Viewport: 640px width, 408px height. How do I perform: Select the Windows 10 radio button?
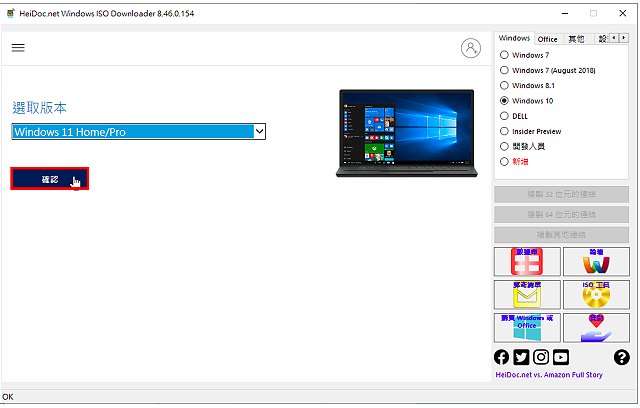pyautogui.click(x=504, y=100)
